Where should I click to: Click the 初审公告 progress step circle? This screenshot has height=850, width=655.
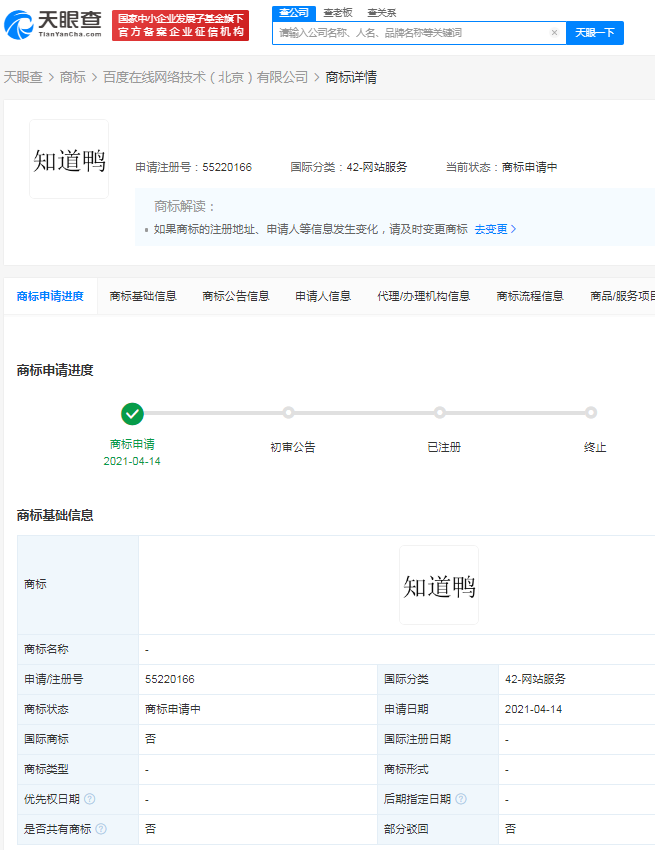pos(288,413)
